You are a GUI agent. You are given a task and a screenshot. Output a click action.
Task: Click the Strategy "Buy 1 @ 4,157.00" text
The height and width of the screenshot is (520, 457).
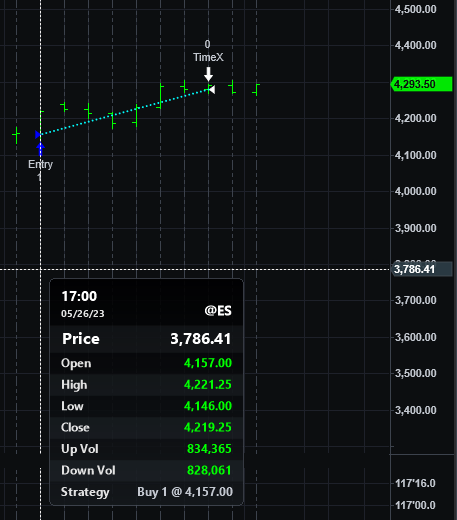pos(185,492)
